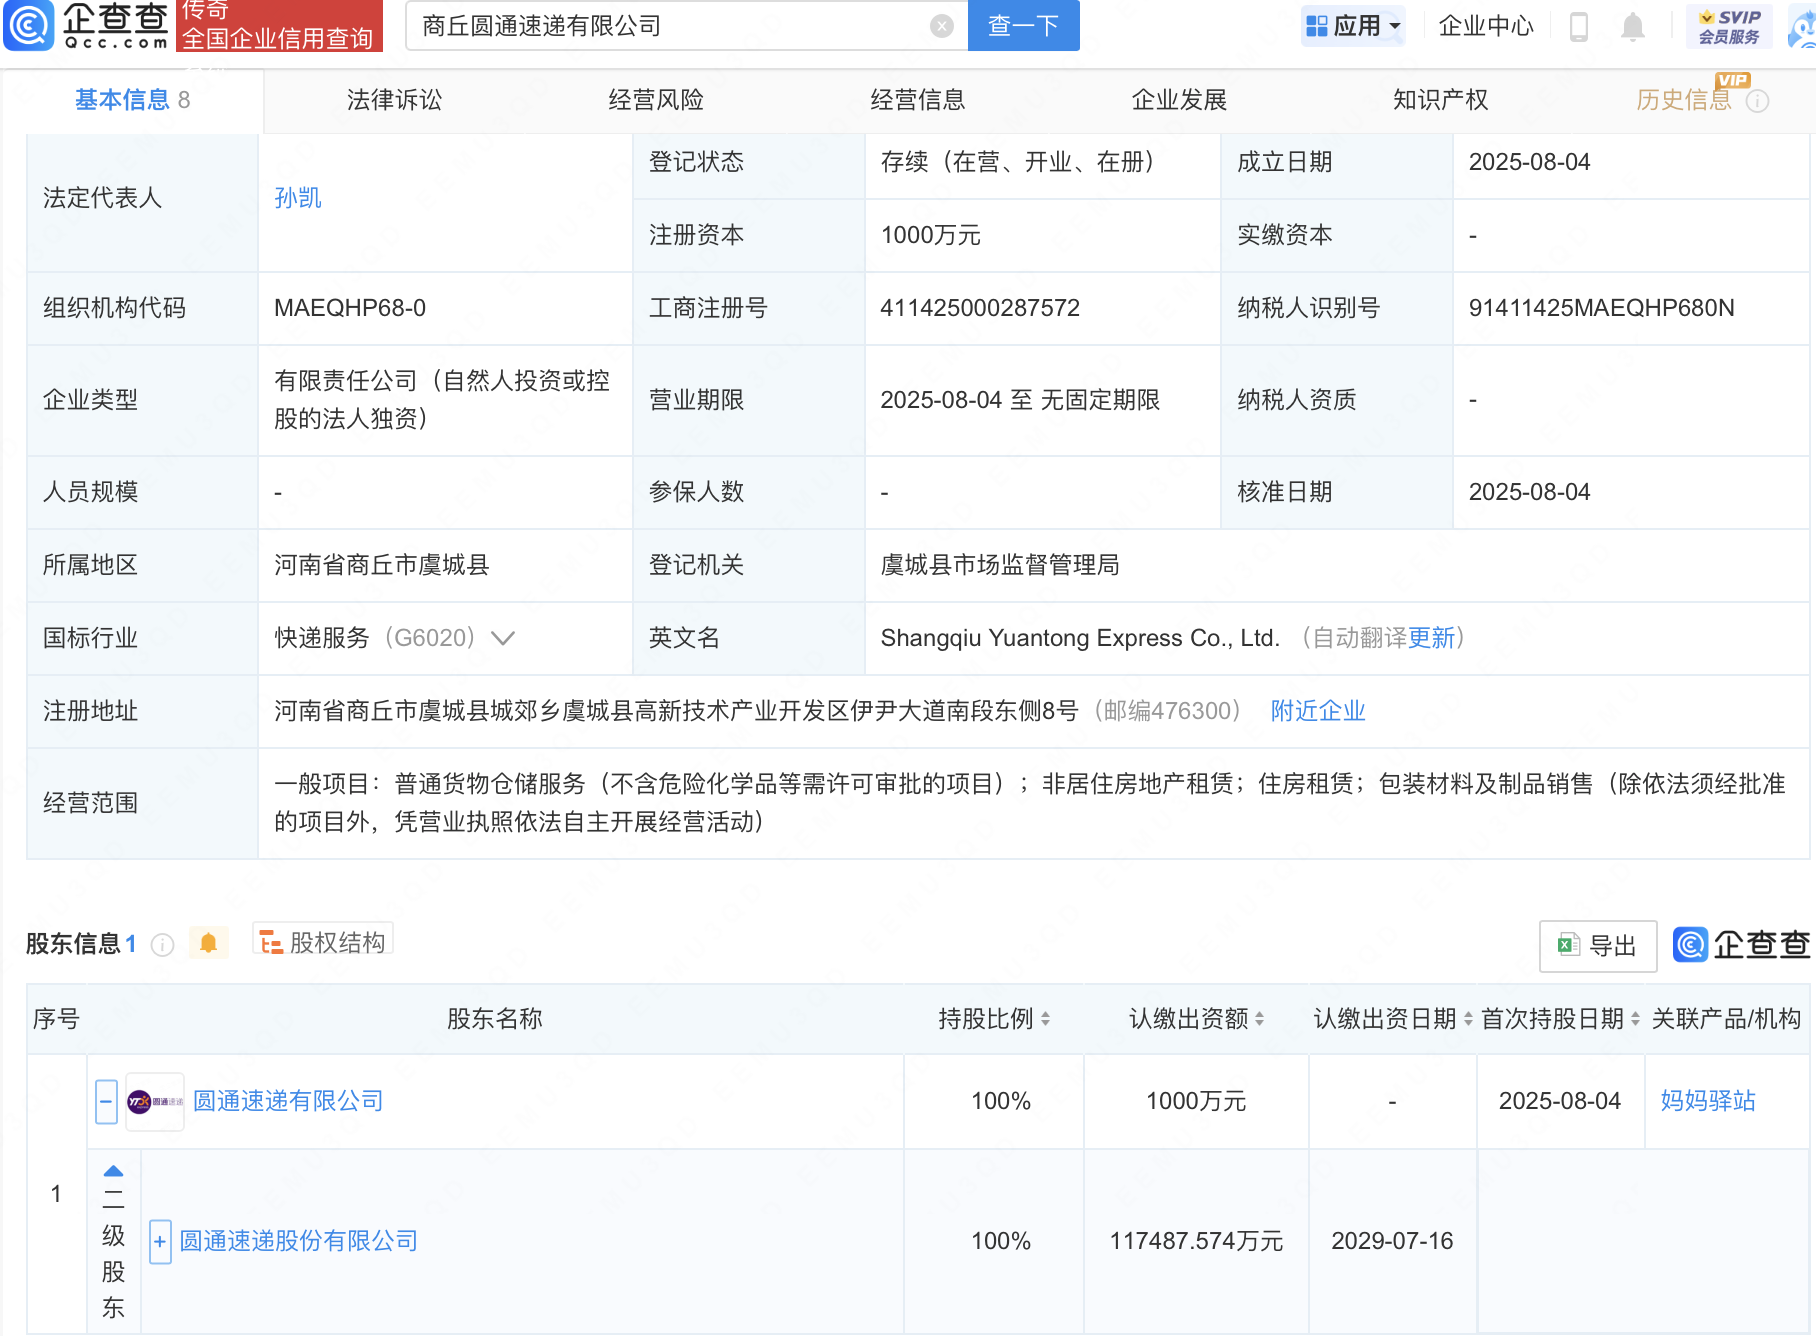
Task: Open the 附近企业 nearby companies link
Action: [x=1317, y=711]
